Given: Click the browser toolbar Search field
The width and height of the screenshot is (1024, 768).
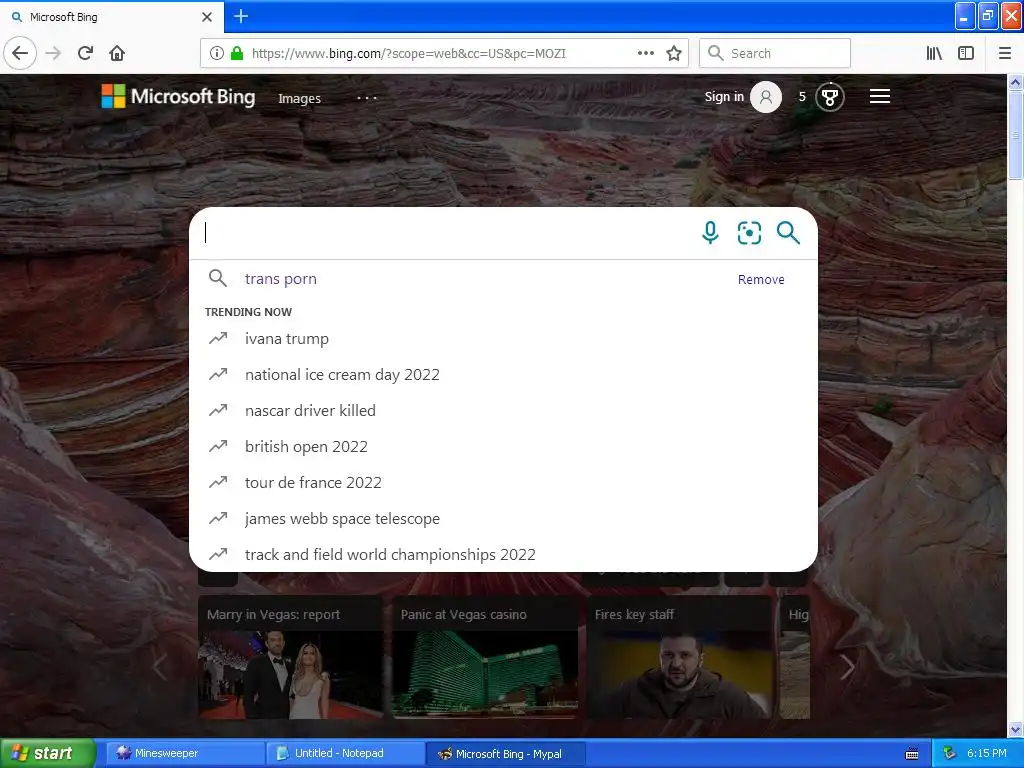Looking at the screenshot, I should point(775,53).
